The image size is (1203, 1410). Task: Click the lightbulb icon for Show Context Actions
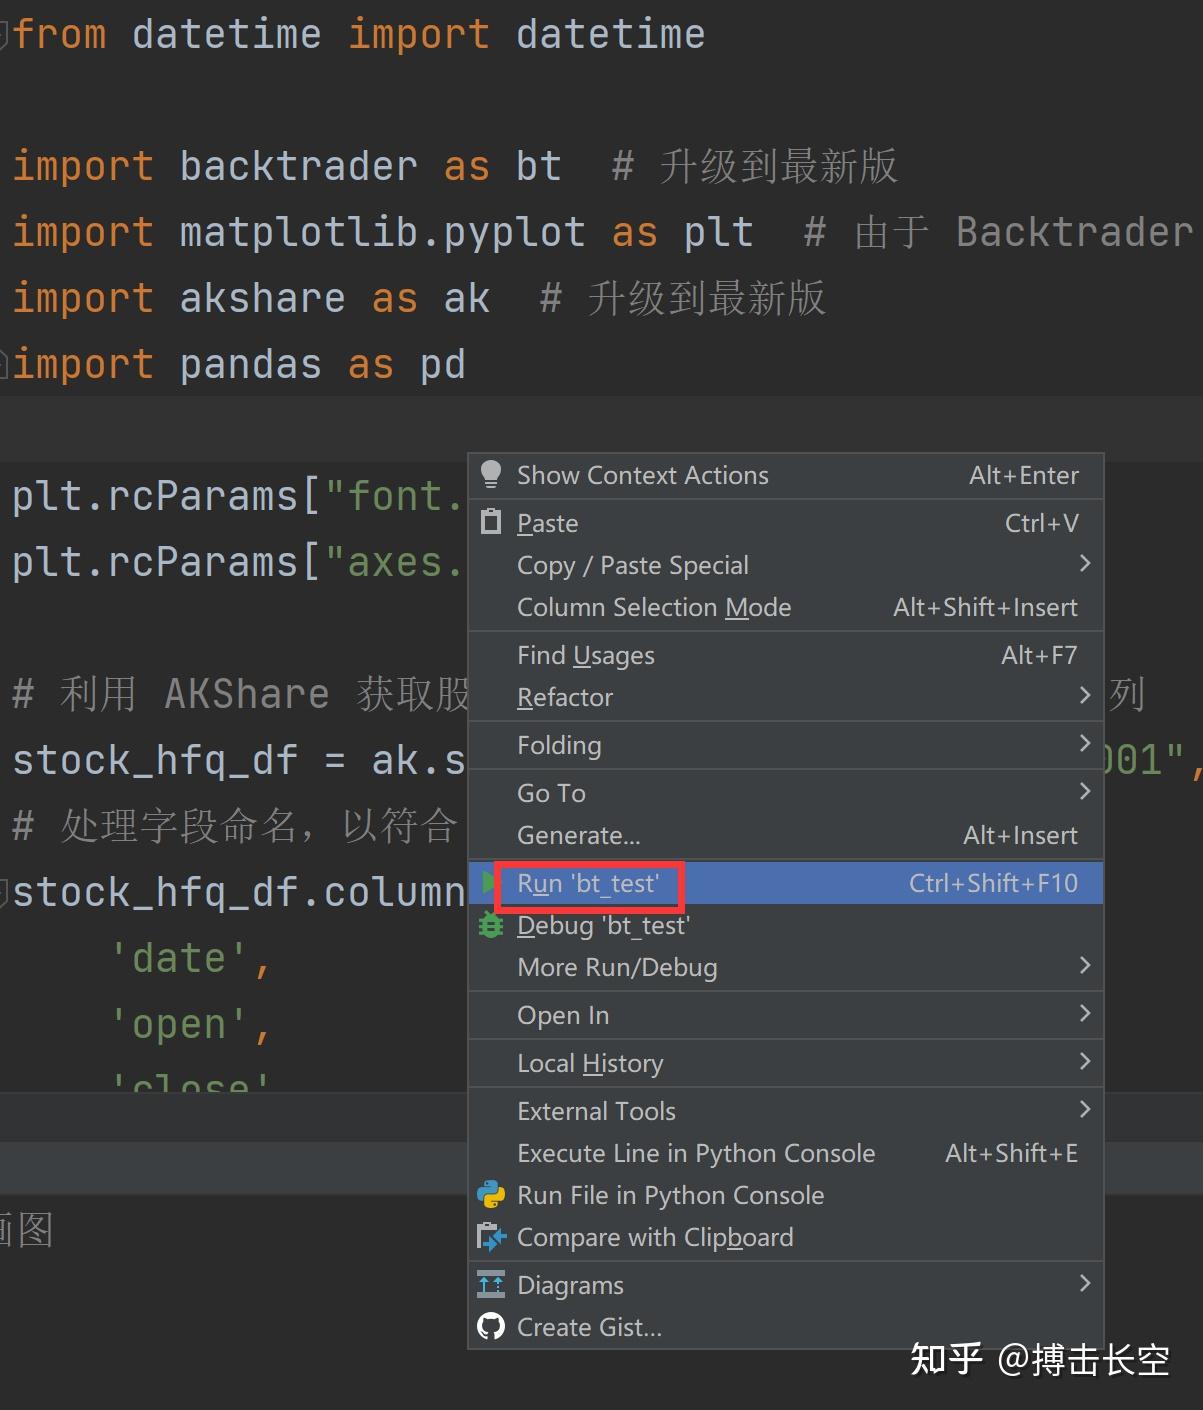490,474
